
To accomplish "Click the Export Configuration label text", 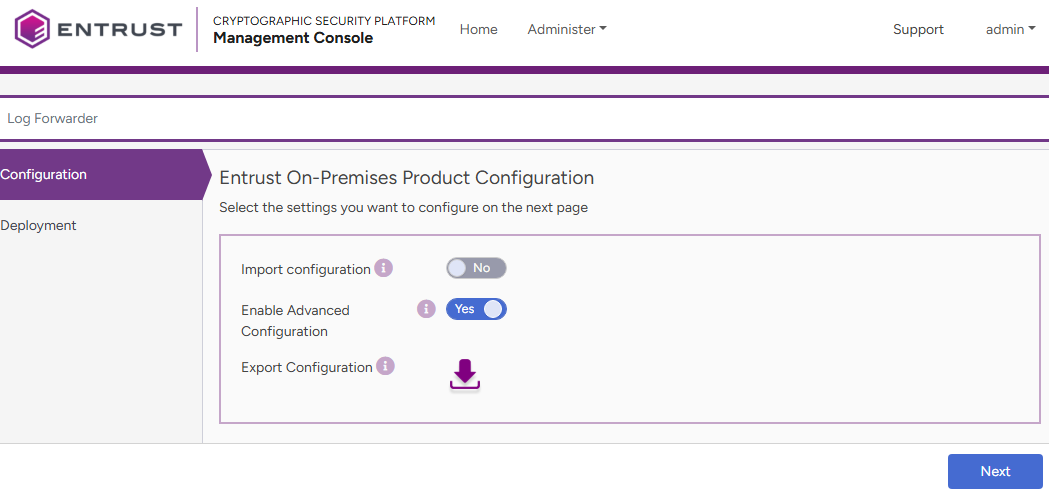I will 306,368.
